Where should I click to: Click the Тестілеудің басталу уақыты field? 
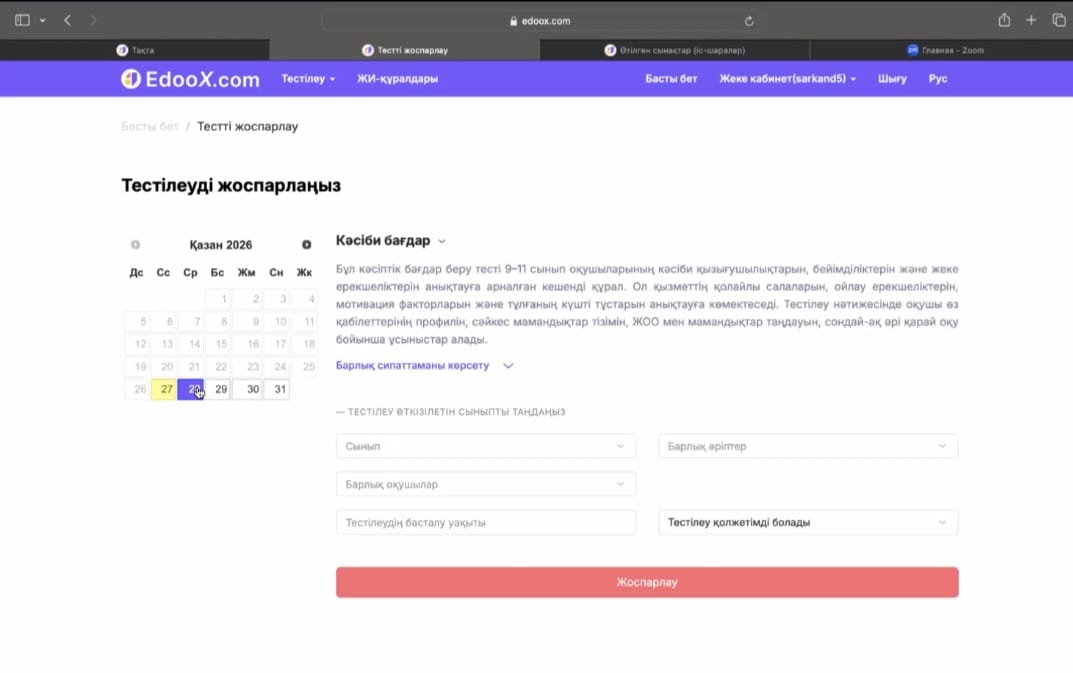point(486,522)
